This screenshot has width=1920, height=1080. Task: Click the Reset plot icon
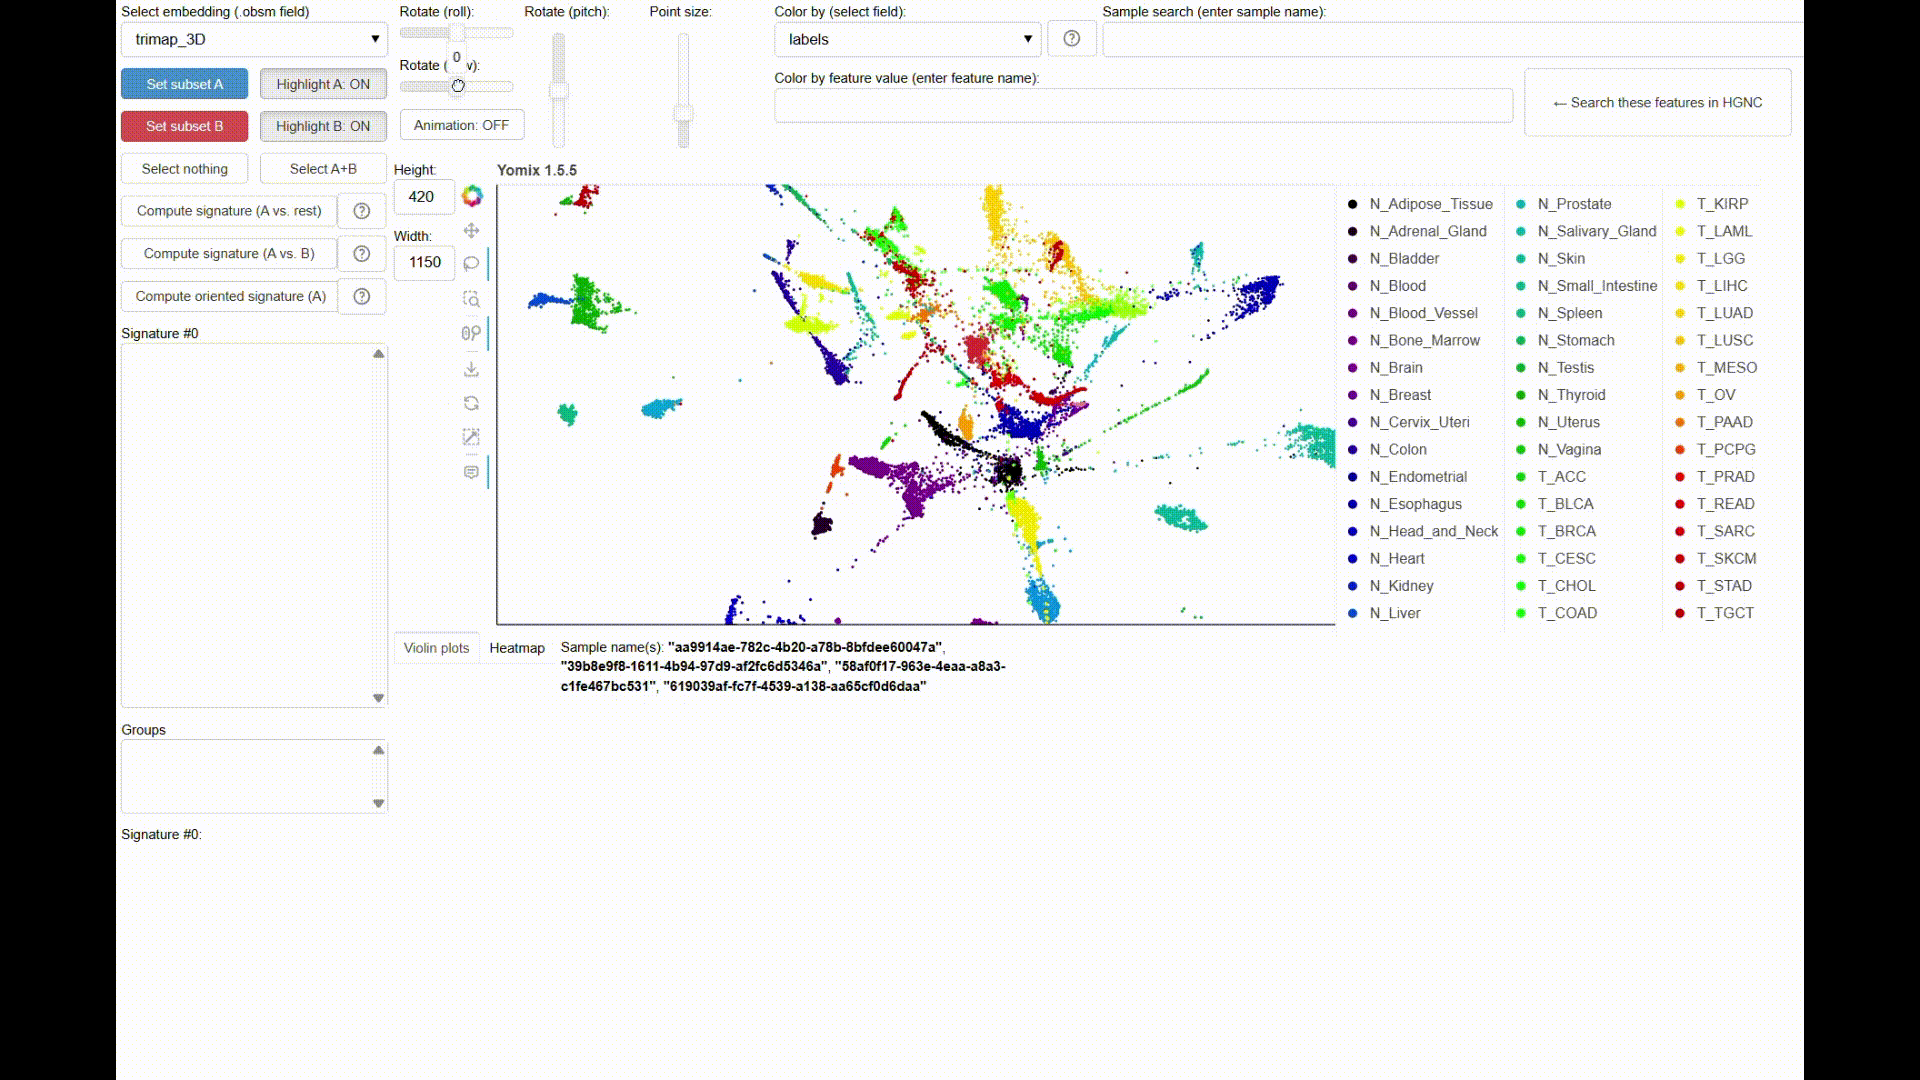472,403
